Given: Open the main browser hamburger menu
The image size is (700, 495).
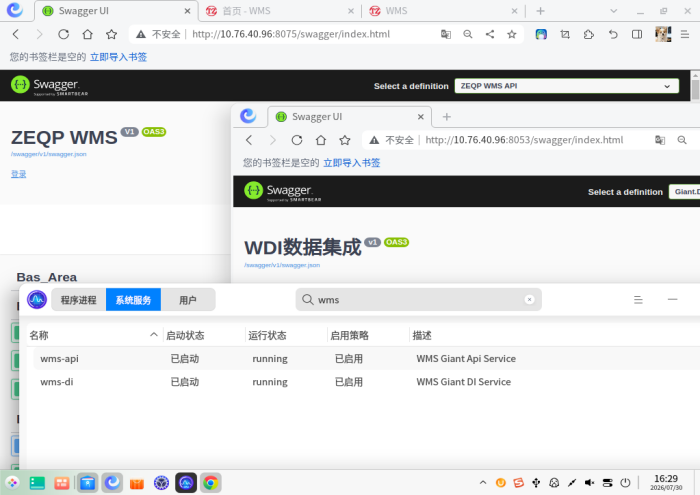Looking at the screenshot, I should [x=685, y=34].
